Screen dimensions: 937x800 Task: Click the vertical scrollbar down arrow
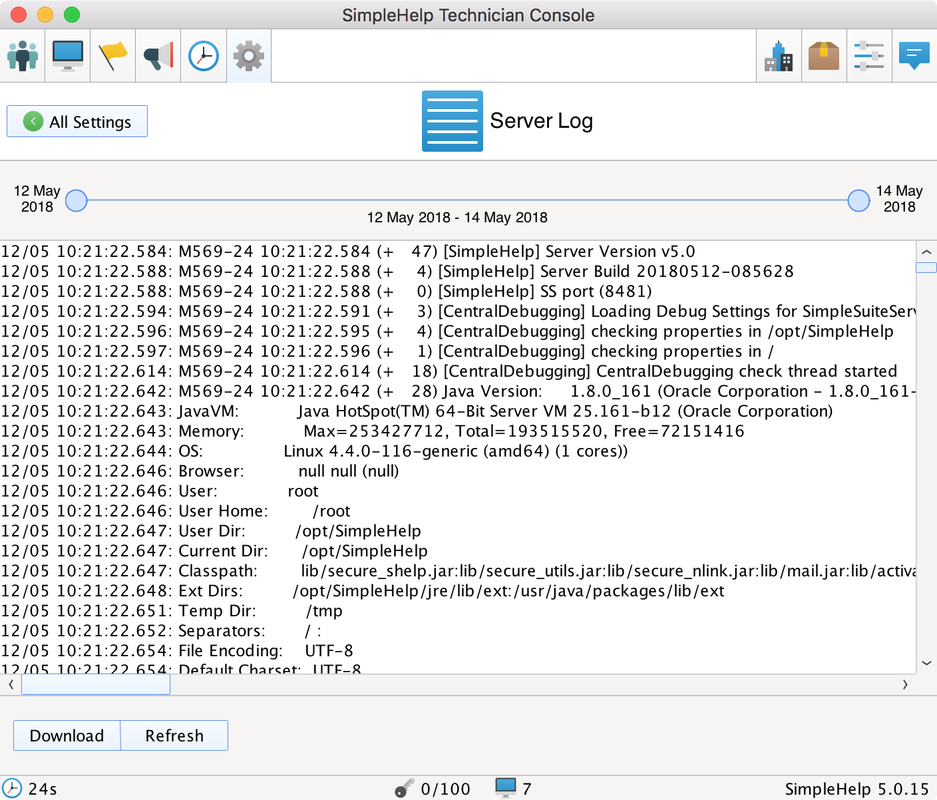click(926, 663)
